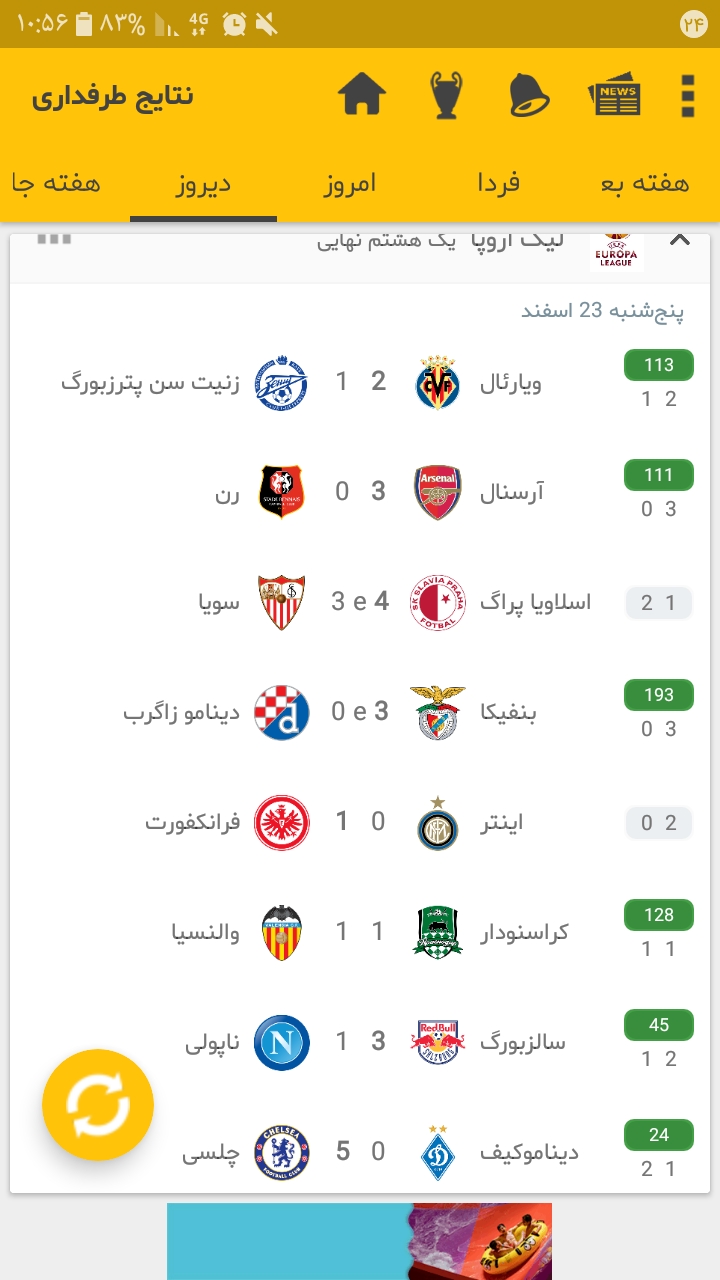Open the trophy competitions icon

coord(446,96)
